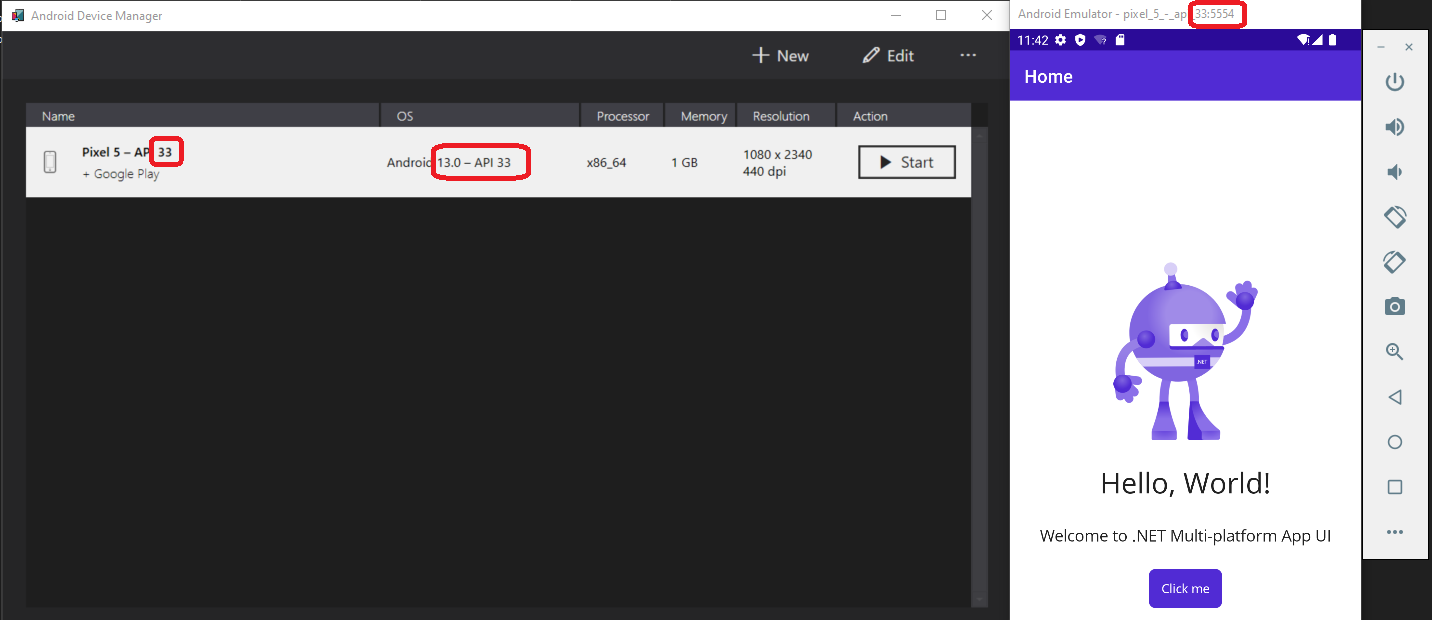Select 'Pixel 5 – API 33' device name
The width and height of the screenshot is (1432, 620).
point(127,153)
